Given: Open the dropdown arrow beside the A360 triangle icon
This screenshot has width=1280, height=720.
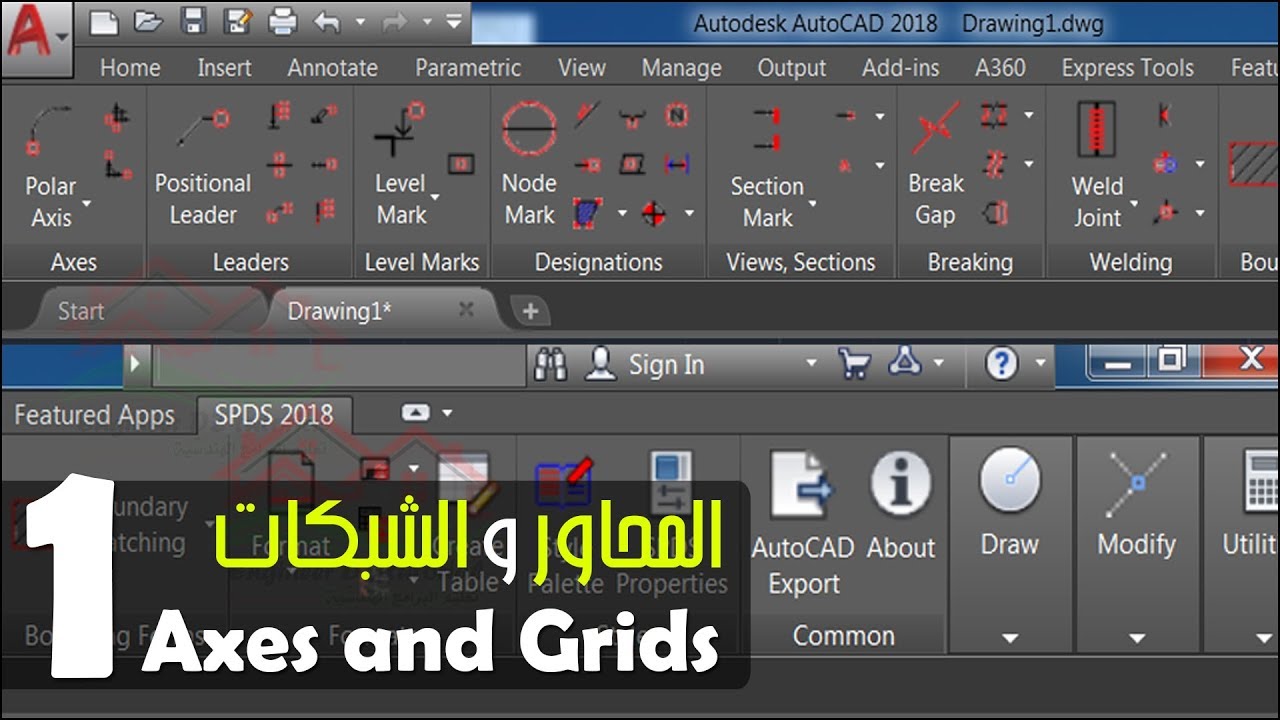Looking at the screenshot, I should (x=938, y=364).
